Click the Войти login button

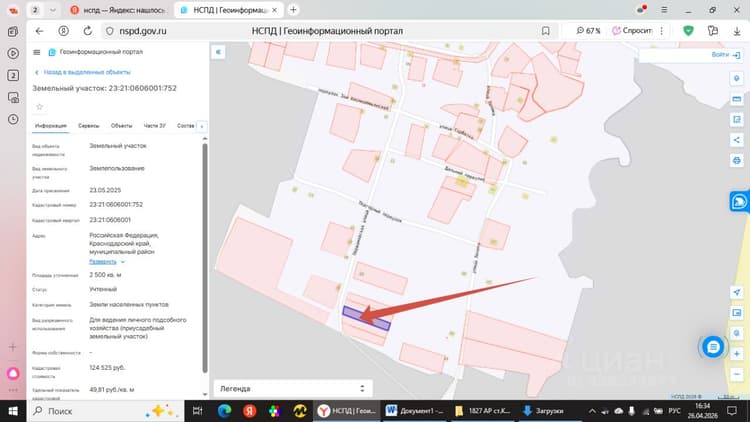(x=725, y=55)
